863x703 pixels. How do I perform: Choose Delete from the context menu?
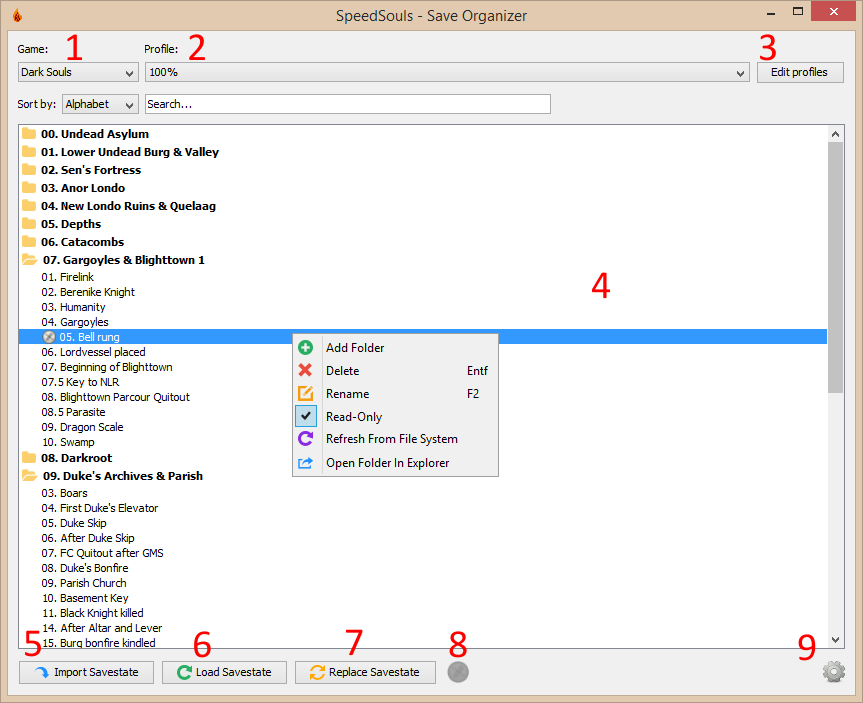(x=343, y=371)
